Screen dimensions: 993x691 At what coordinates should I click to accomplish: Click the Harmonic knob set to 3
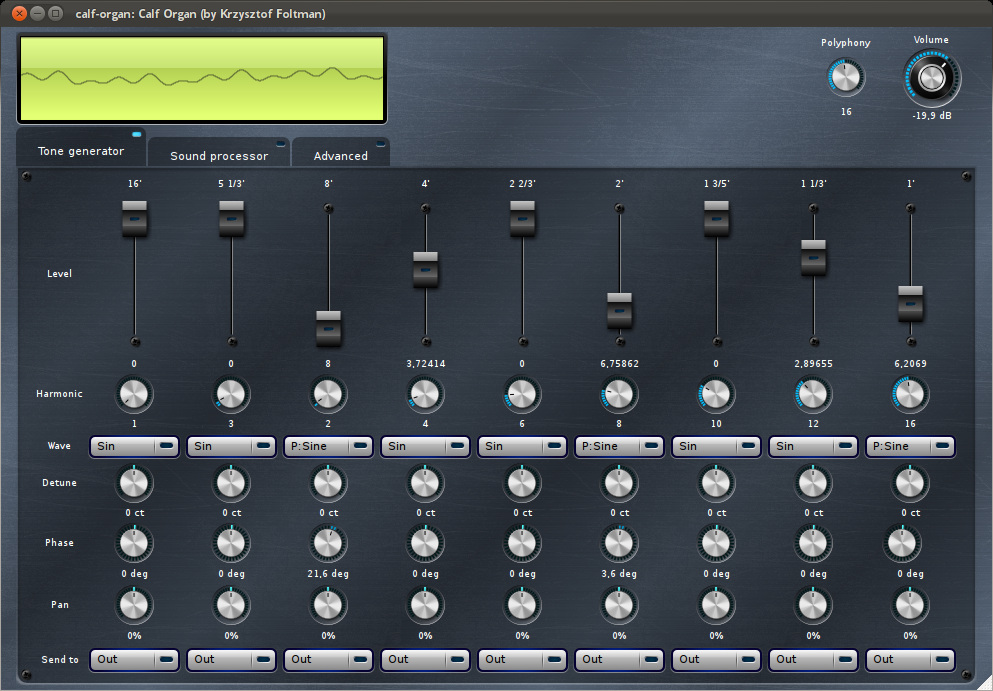(x=231, y=394)
